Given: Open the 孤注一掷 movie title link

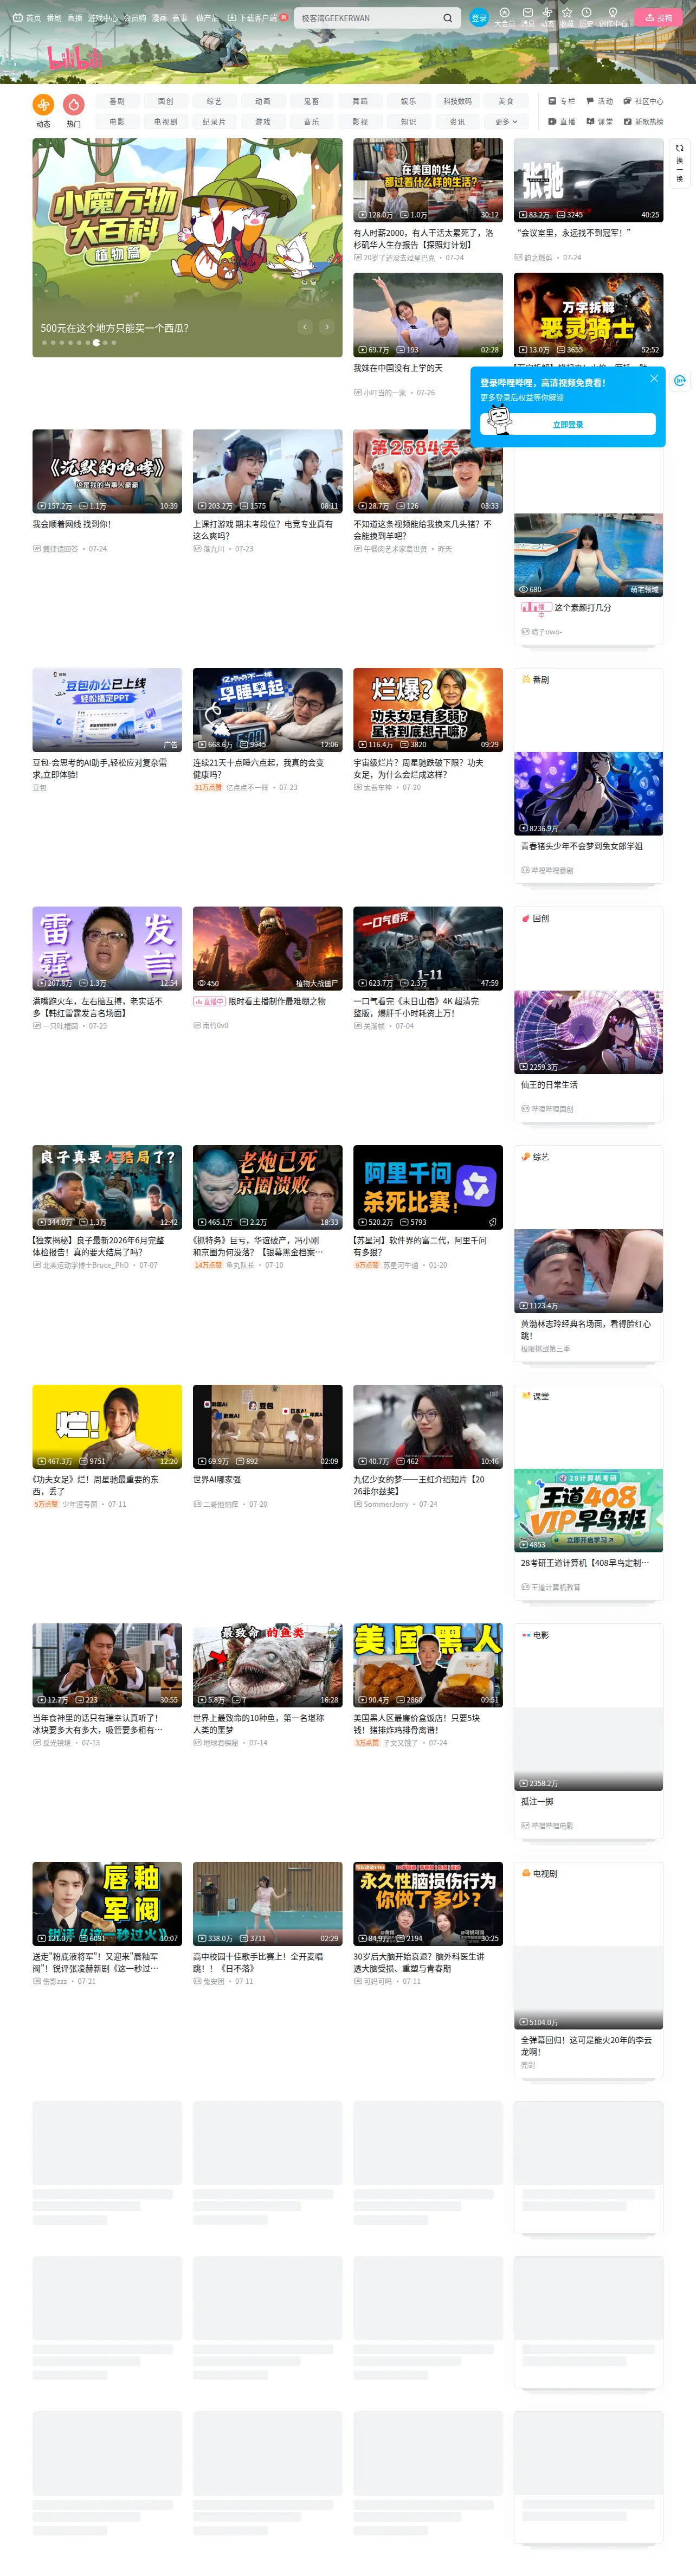Looking at the screenshot, I should point(537,1802).
